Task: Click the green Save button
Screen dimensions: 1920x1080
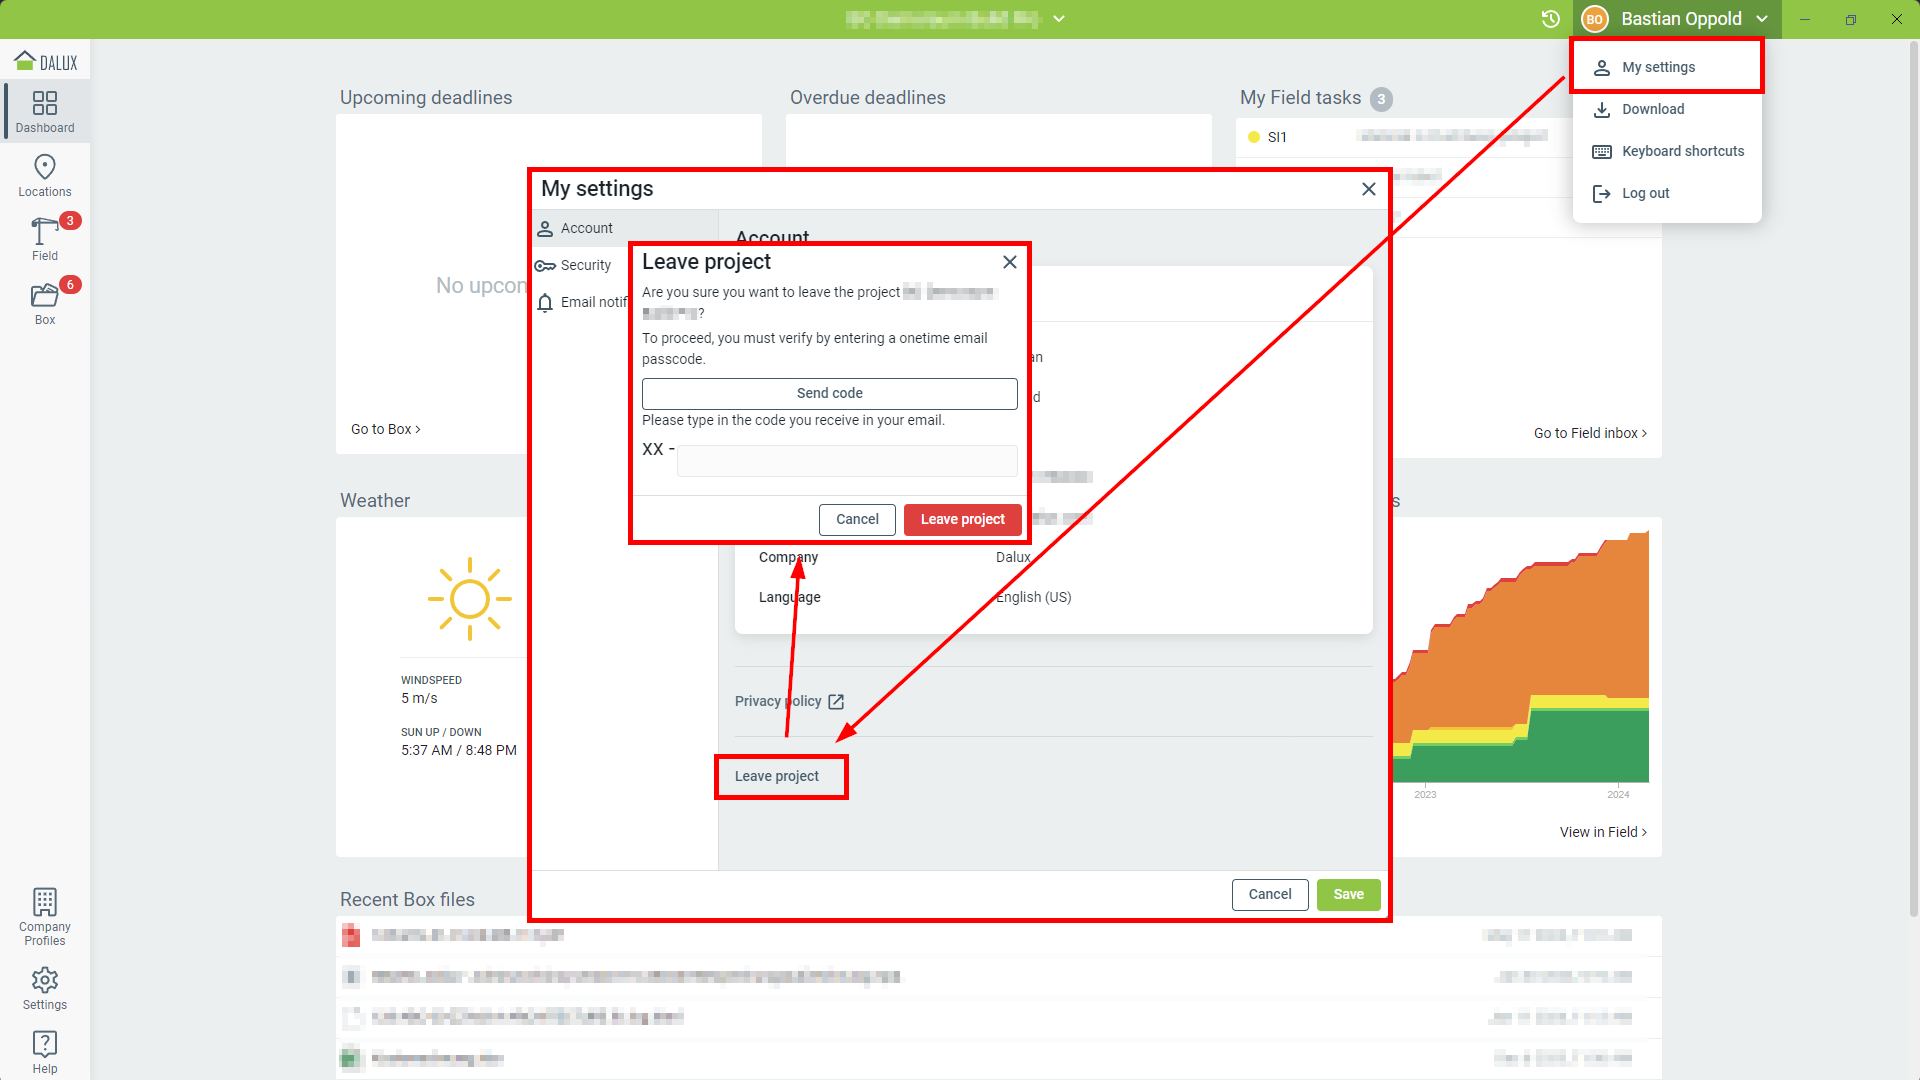Action: pyautogui.click(x=1348, y=894)
